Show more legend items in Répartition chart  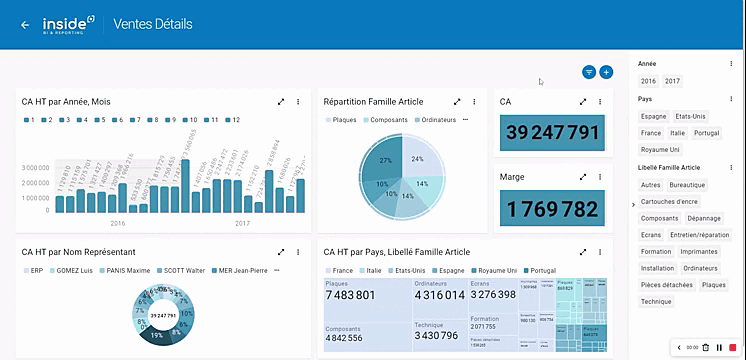(465, 120)
